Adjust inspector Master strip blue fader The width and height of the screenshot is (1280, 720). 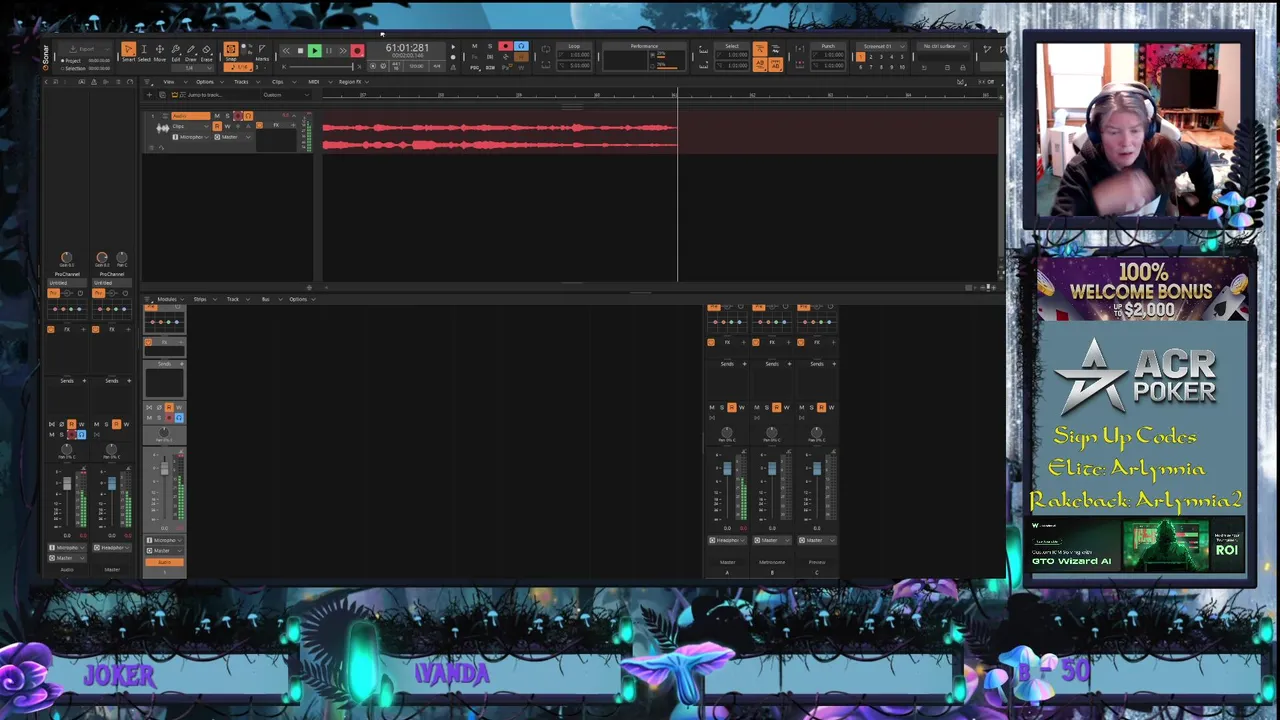click(111, 484)
